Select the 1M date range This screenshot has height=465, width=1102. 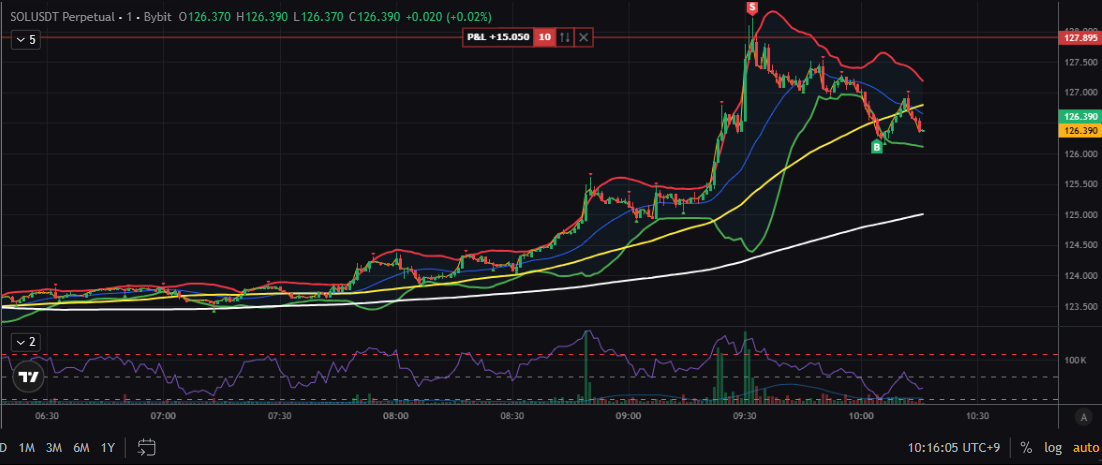27,447
